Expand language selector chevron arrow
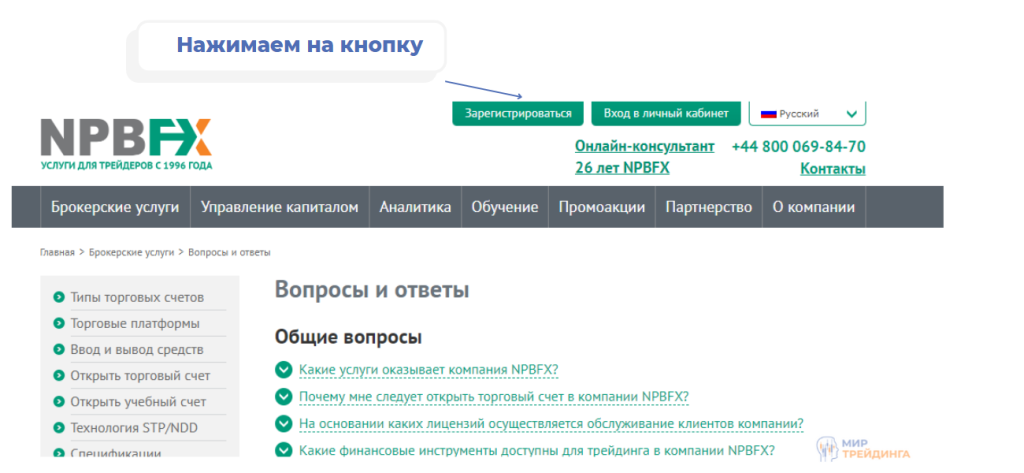This screenshot has width=1024, height=473. 851,114
